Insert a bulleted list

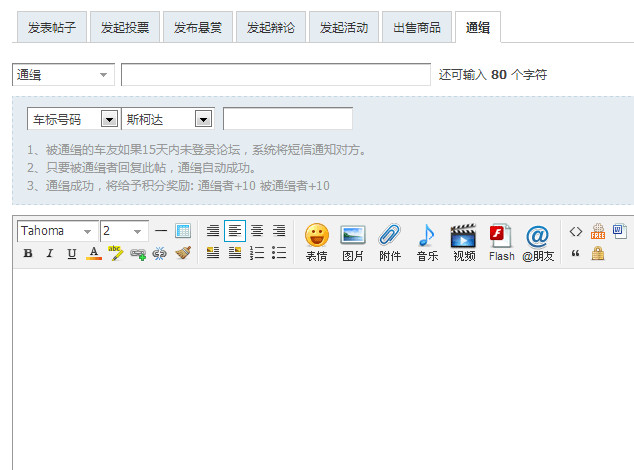pyautogui.click(x=279, y=253)
